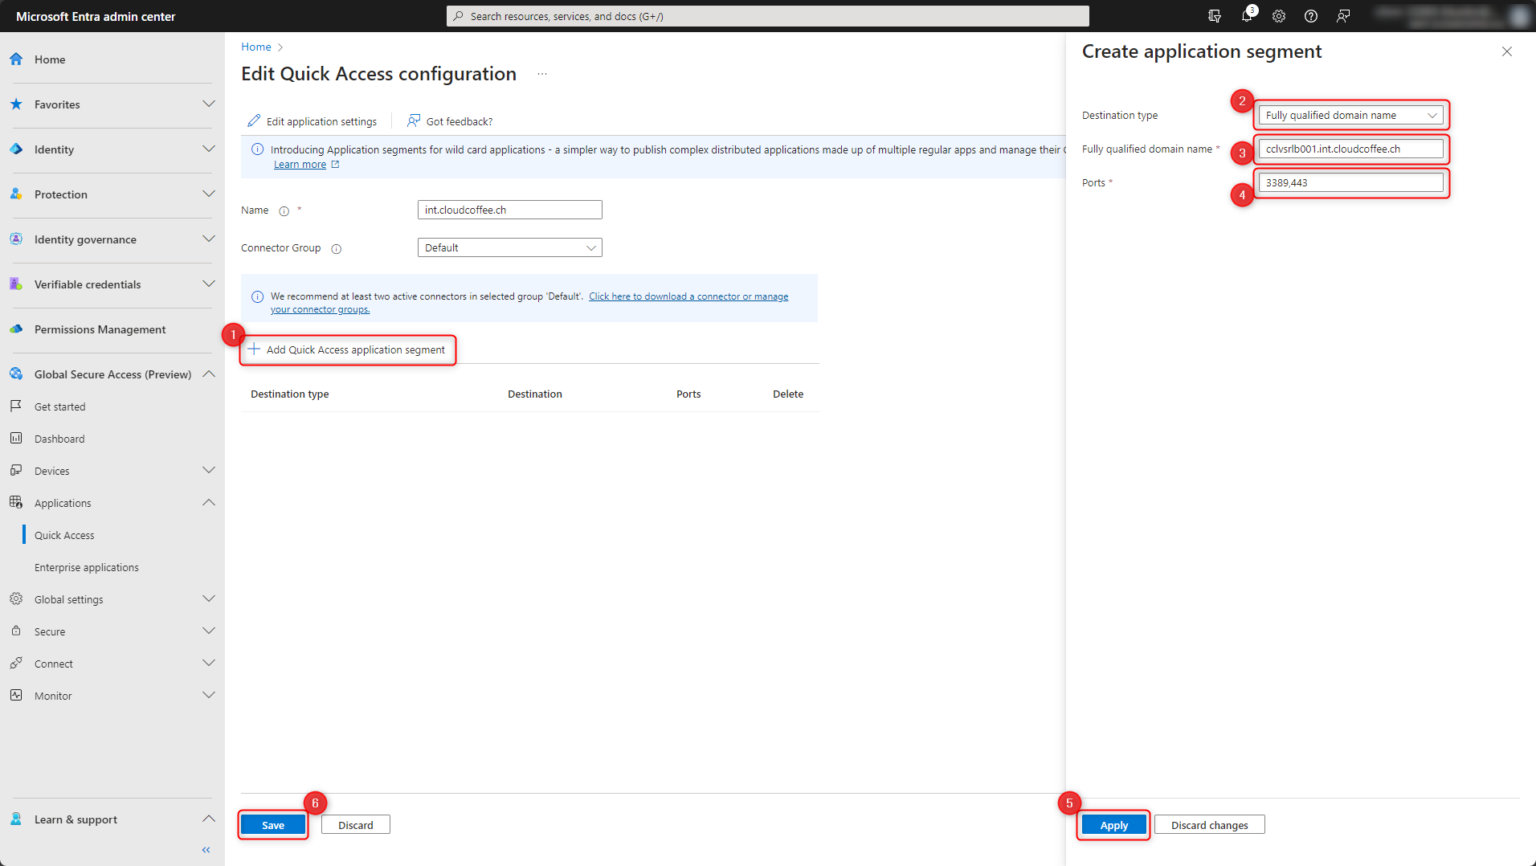
Task: Collapse the navigation sidebar with the double-arrow
Action: coord(205,849)
